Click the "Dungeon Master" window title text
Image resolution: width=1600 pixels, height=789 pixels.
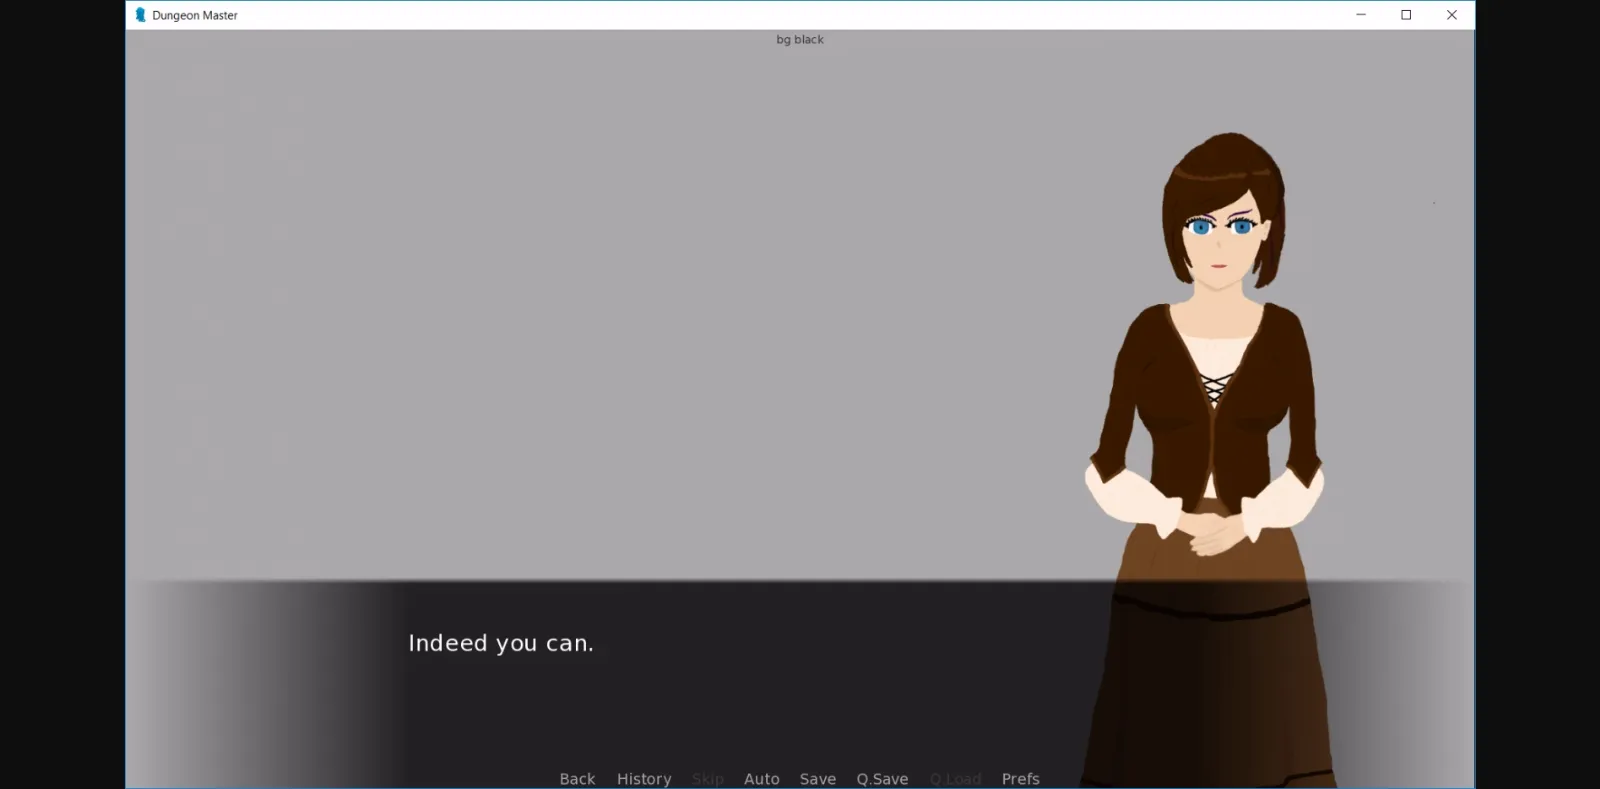click(x=195, y=15)
